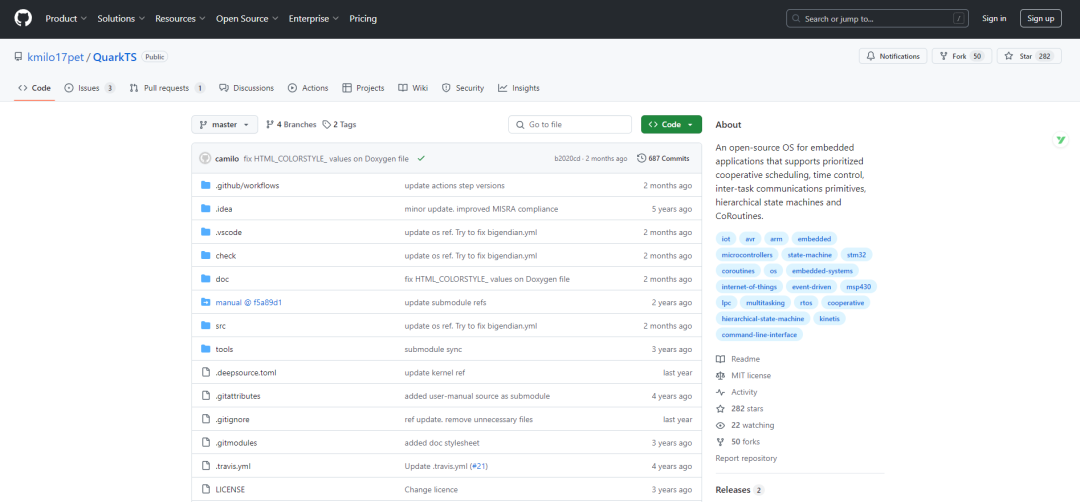Screen dimensions: 1080x502
Task: Expand the Solutions dropdown
Action: click(121, 19)
